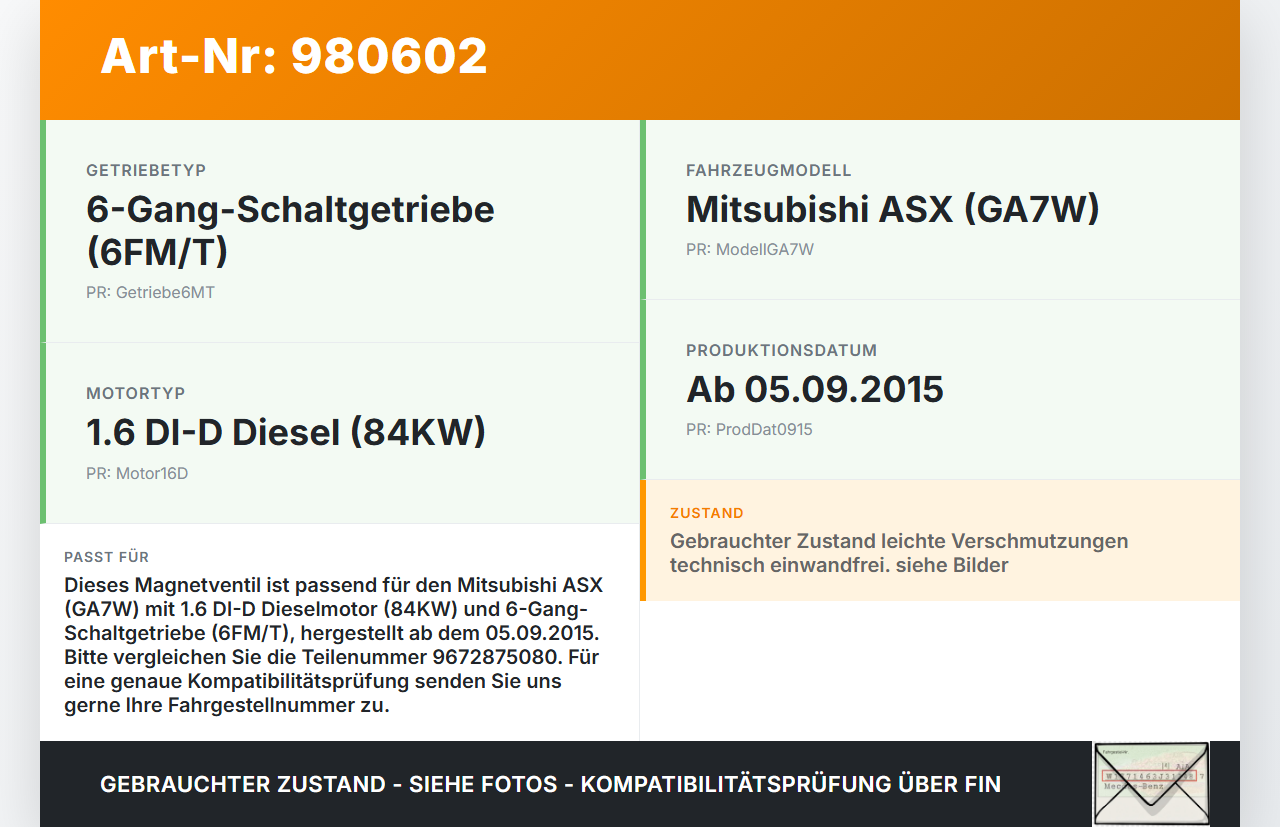Click the envelope icon with vehicle registration

pos(1150,783)
